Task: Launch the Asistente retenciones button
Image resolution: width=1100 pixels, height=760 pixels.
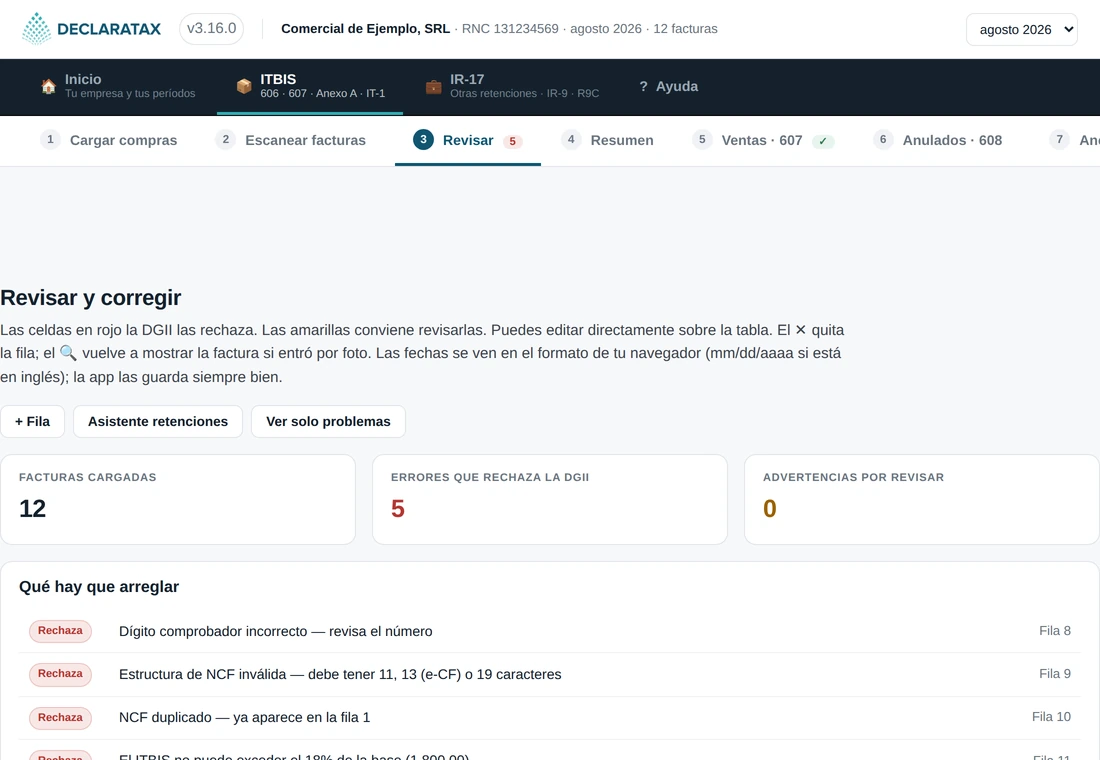Action: click(158, 422)
